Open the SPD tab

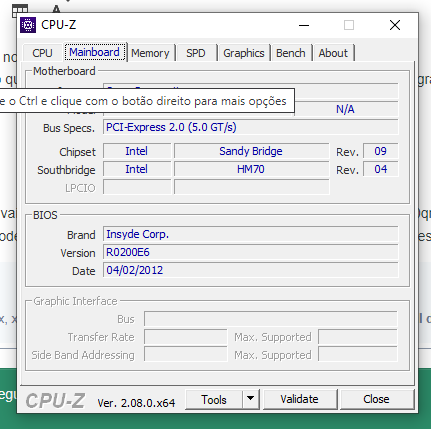coord(196,53)
